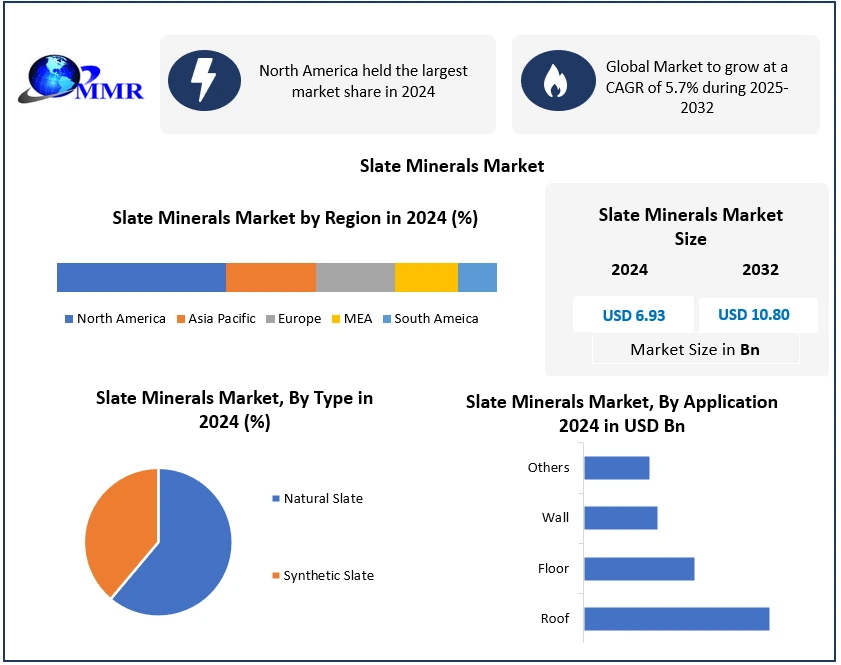Screen dimensions: 841x665
Task: Click the Synthetic Slate legend marker
Action: 275,576
